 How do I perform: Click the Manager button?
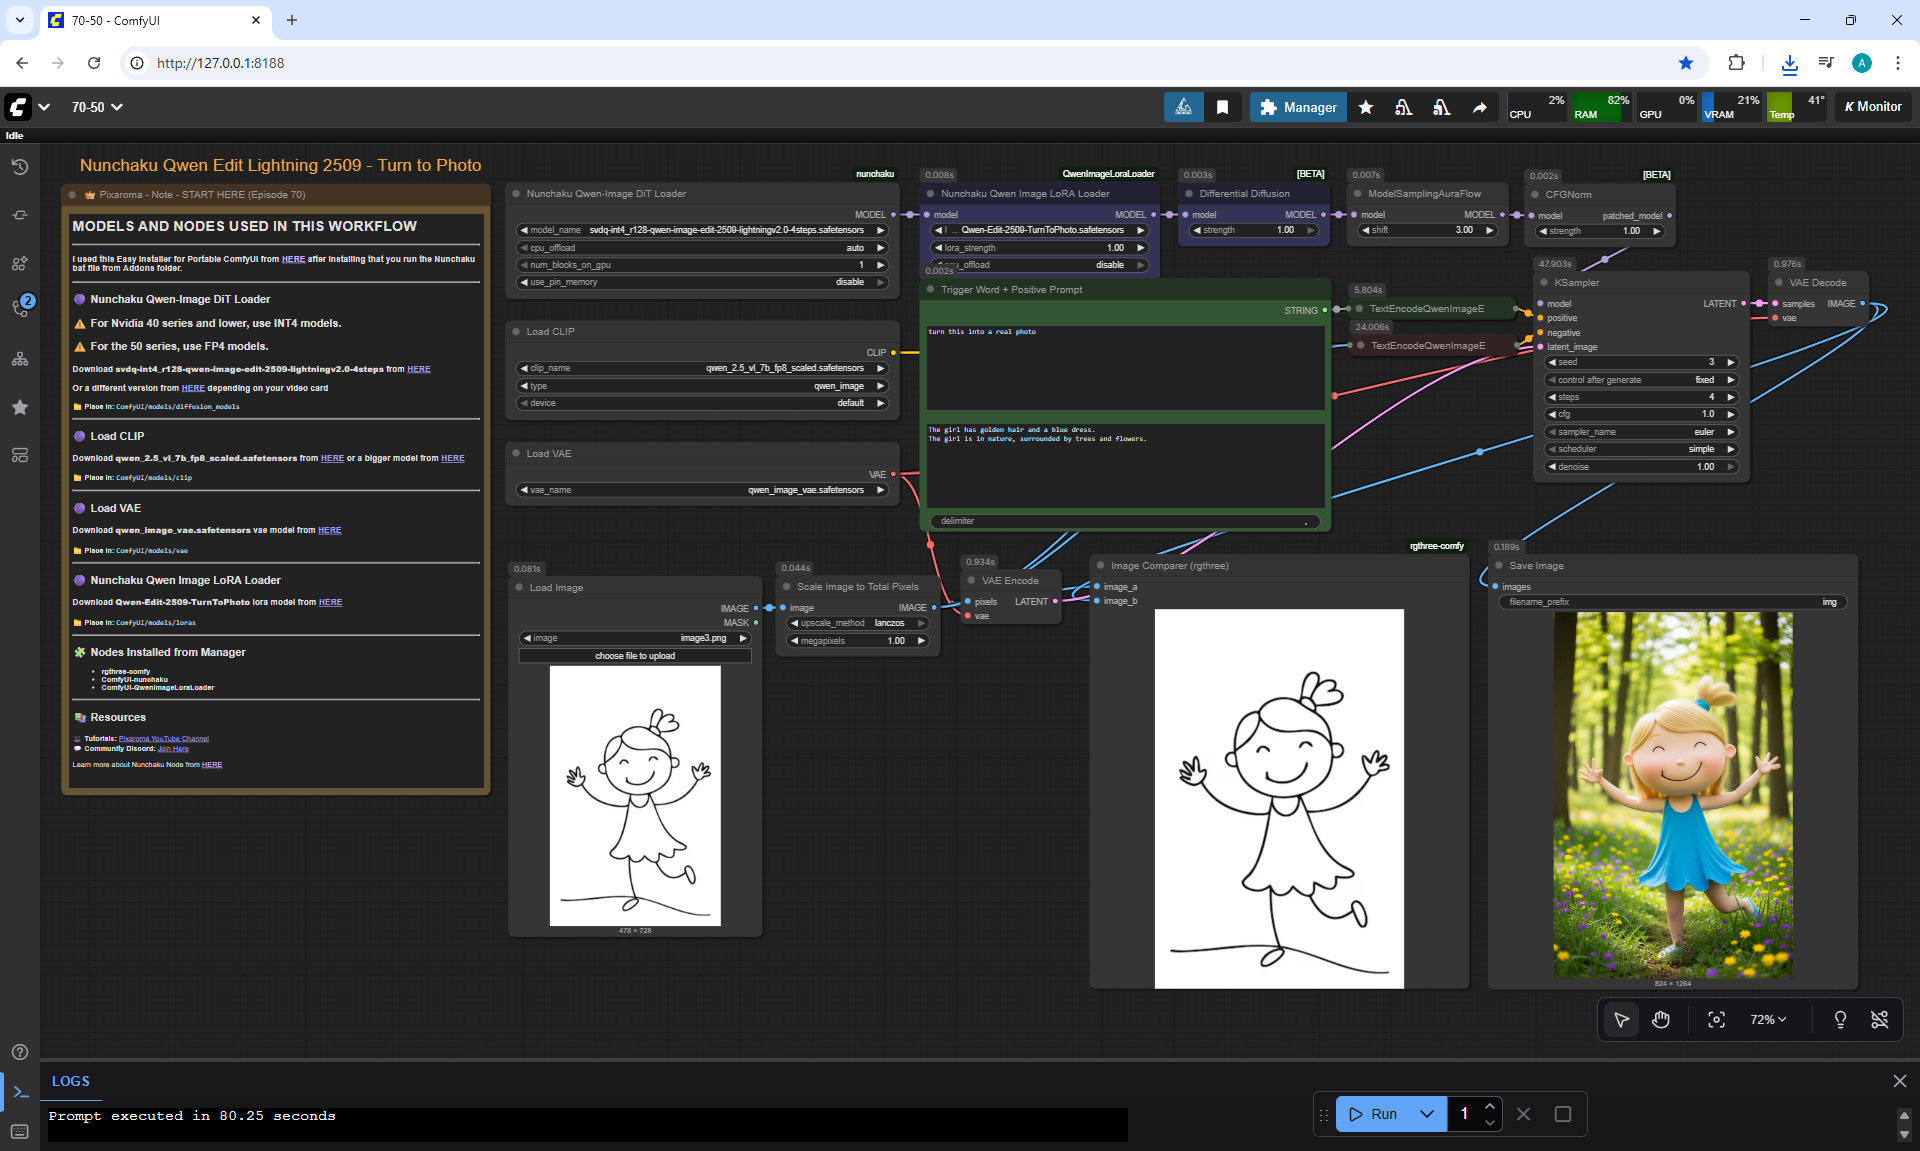coord(1298,107)
